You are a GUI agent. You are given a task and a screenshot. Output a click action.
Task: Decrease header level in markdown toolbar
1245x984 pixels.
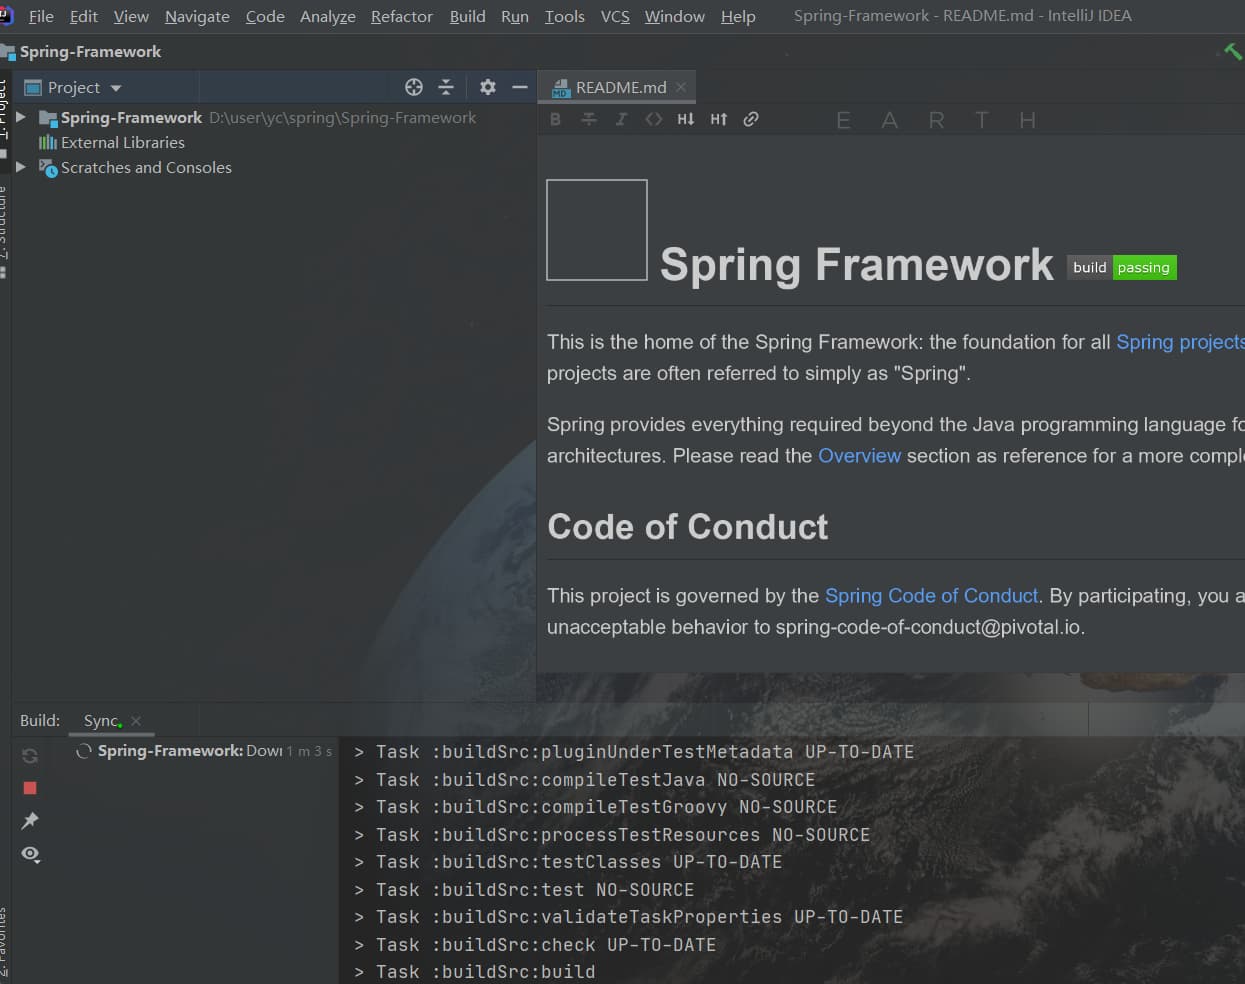(686, 119)
